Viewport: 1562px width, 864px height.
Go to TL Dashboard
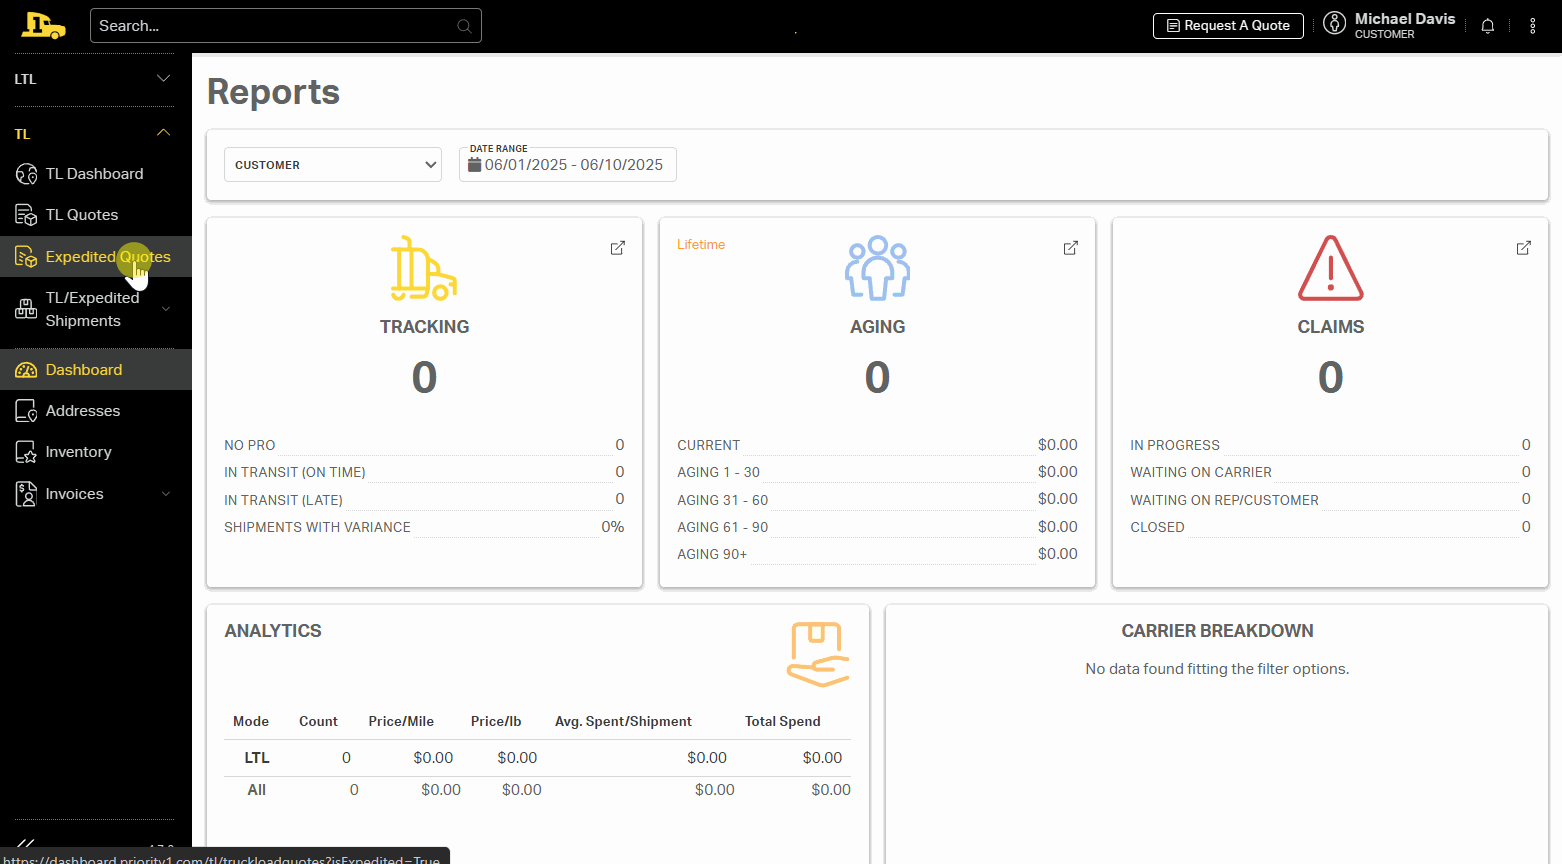click(x=94, y=174)
